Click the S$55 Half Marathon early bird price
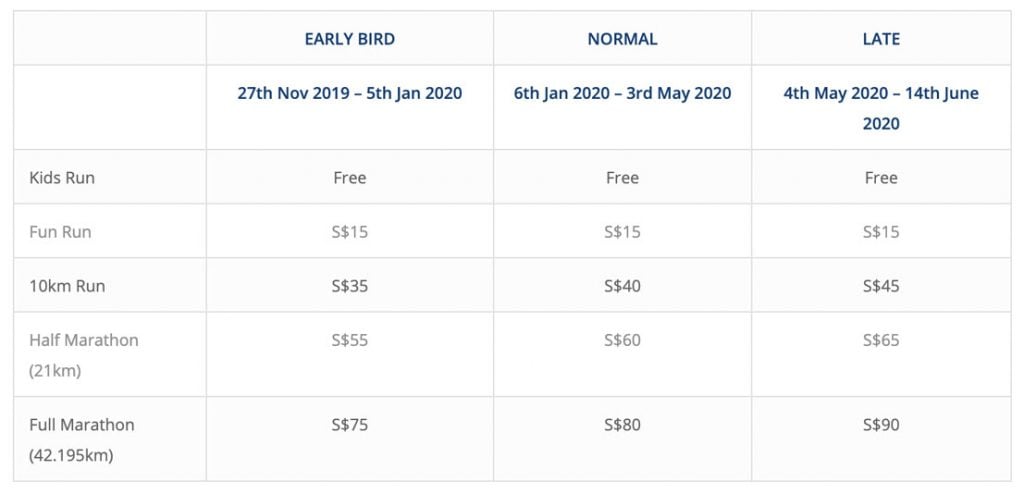The width and height of the screenshot is (1024, 494). [x=349, y=340]
